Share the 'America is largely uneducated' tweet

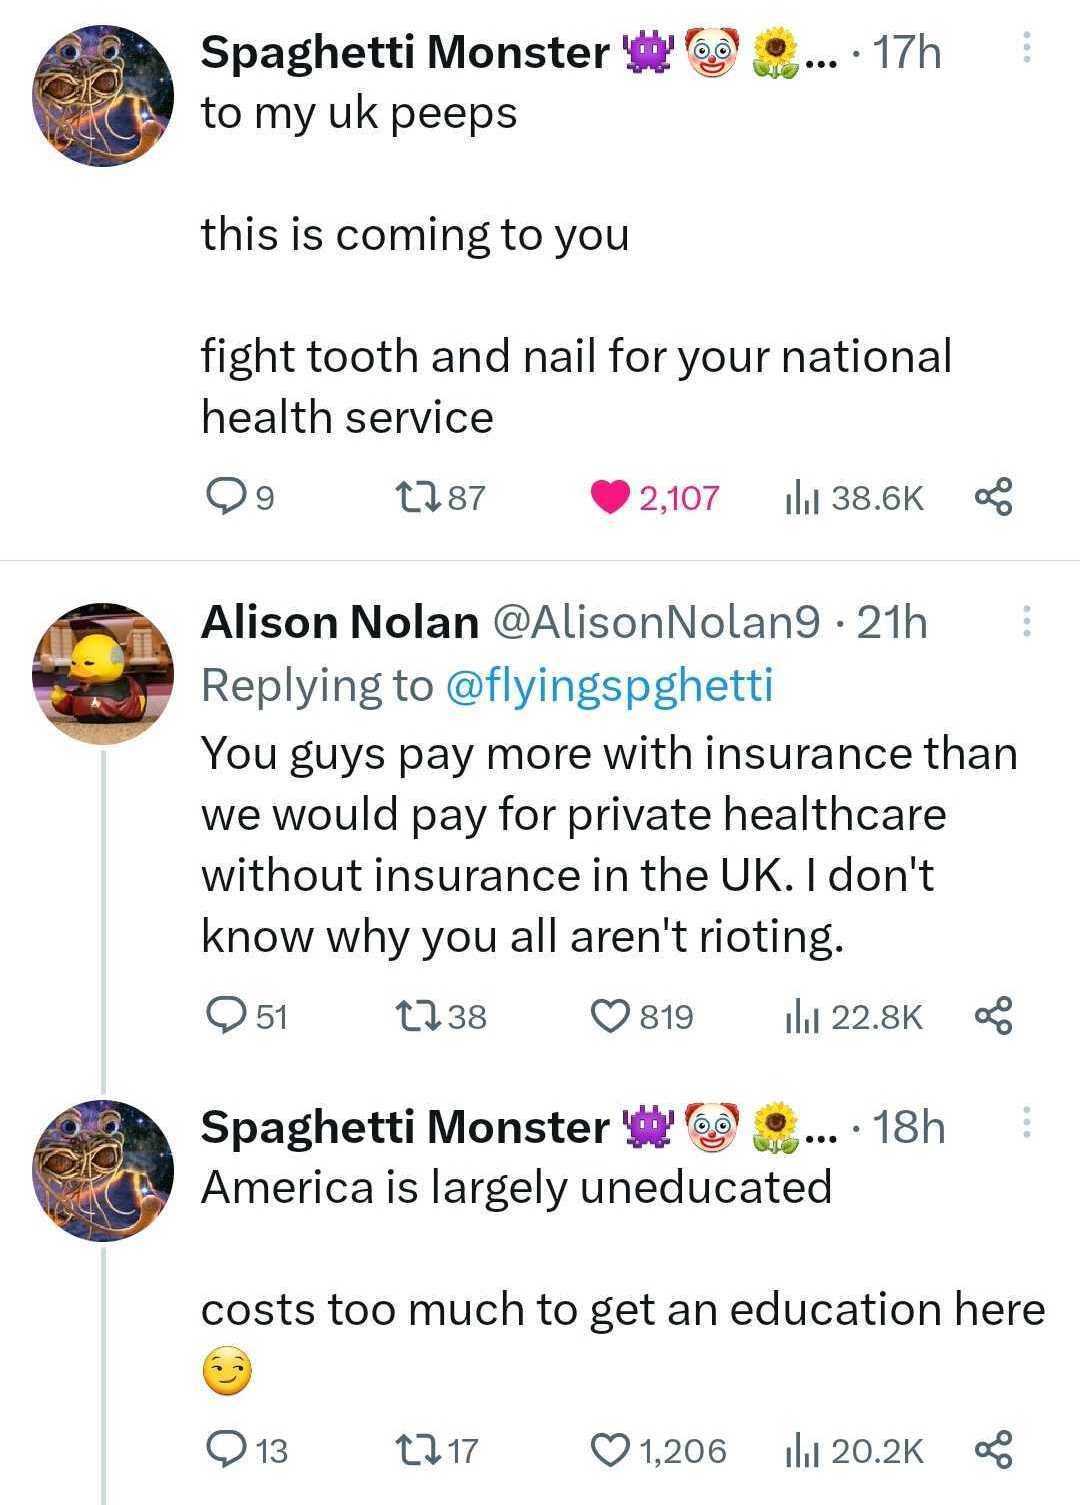click(x=993, y=1449)
